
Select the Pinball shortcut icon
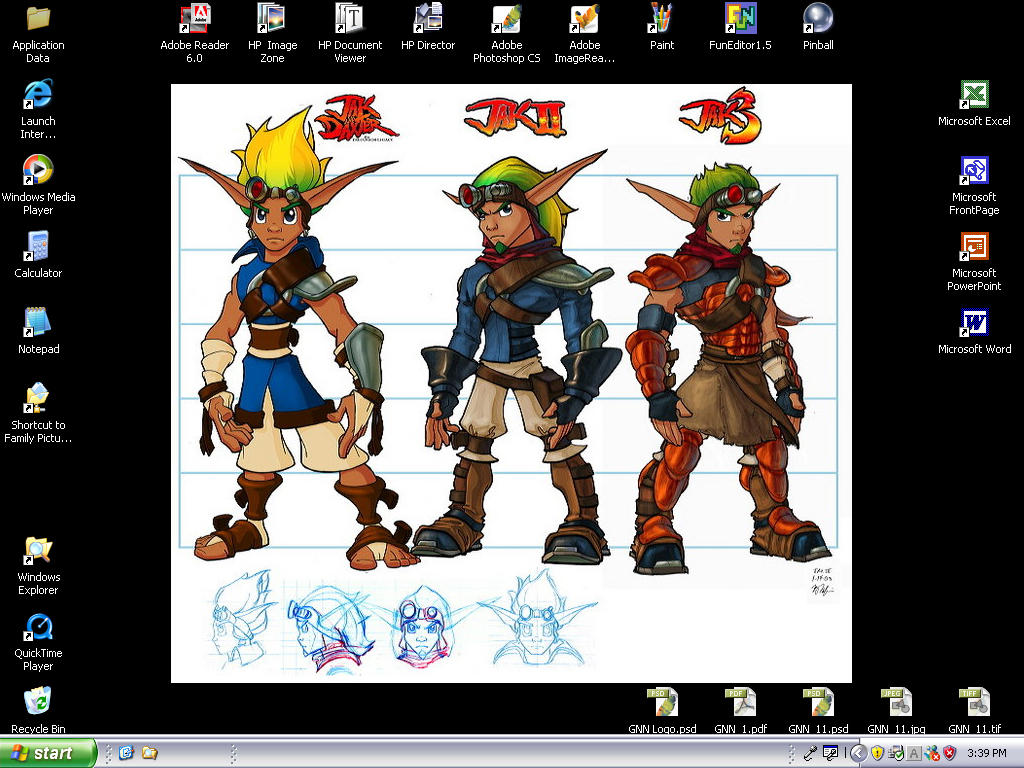click(818, 27)
